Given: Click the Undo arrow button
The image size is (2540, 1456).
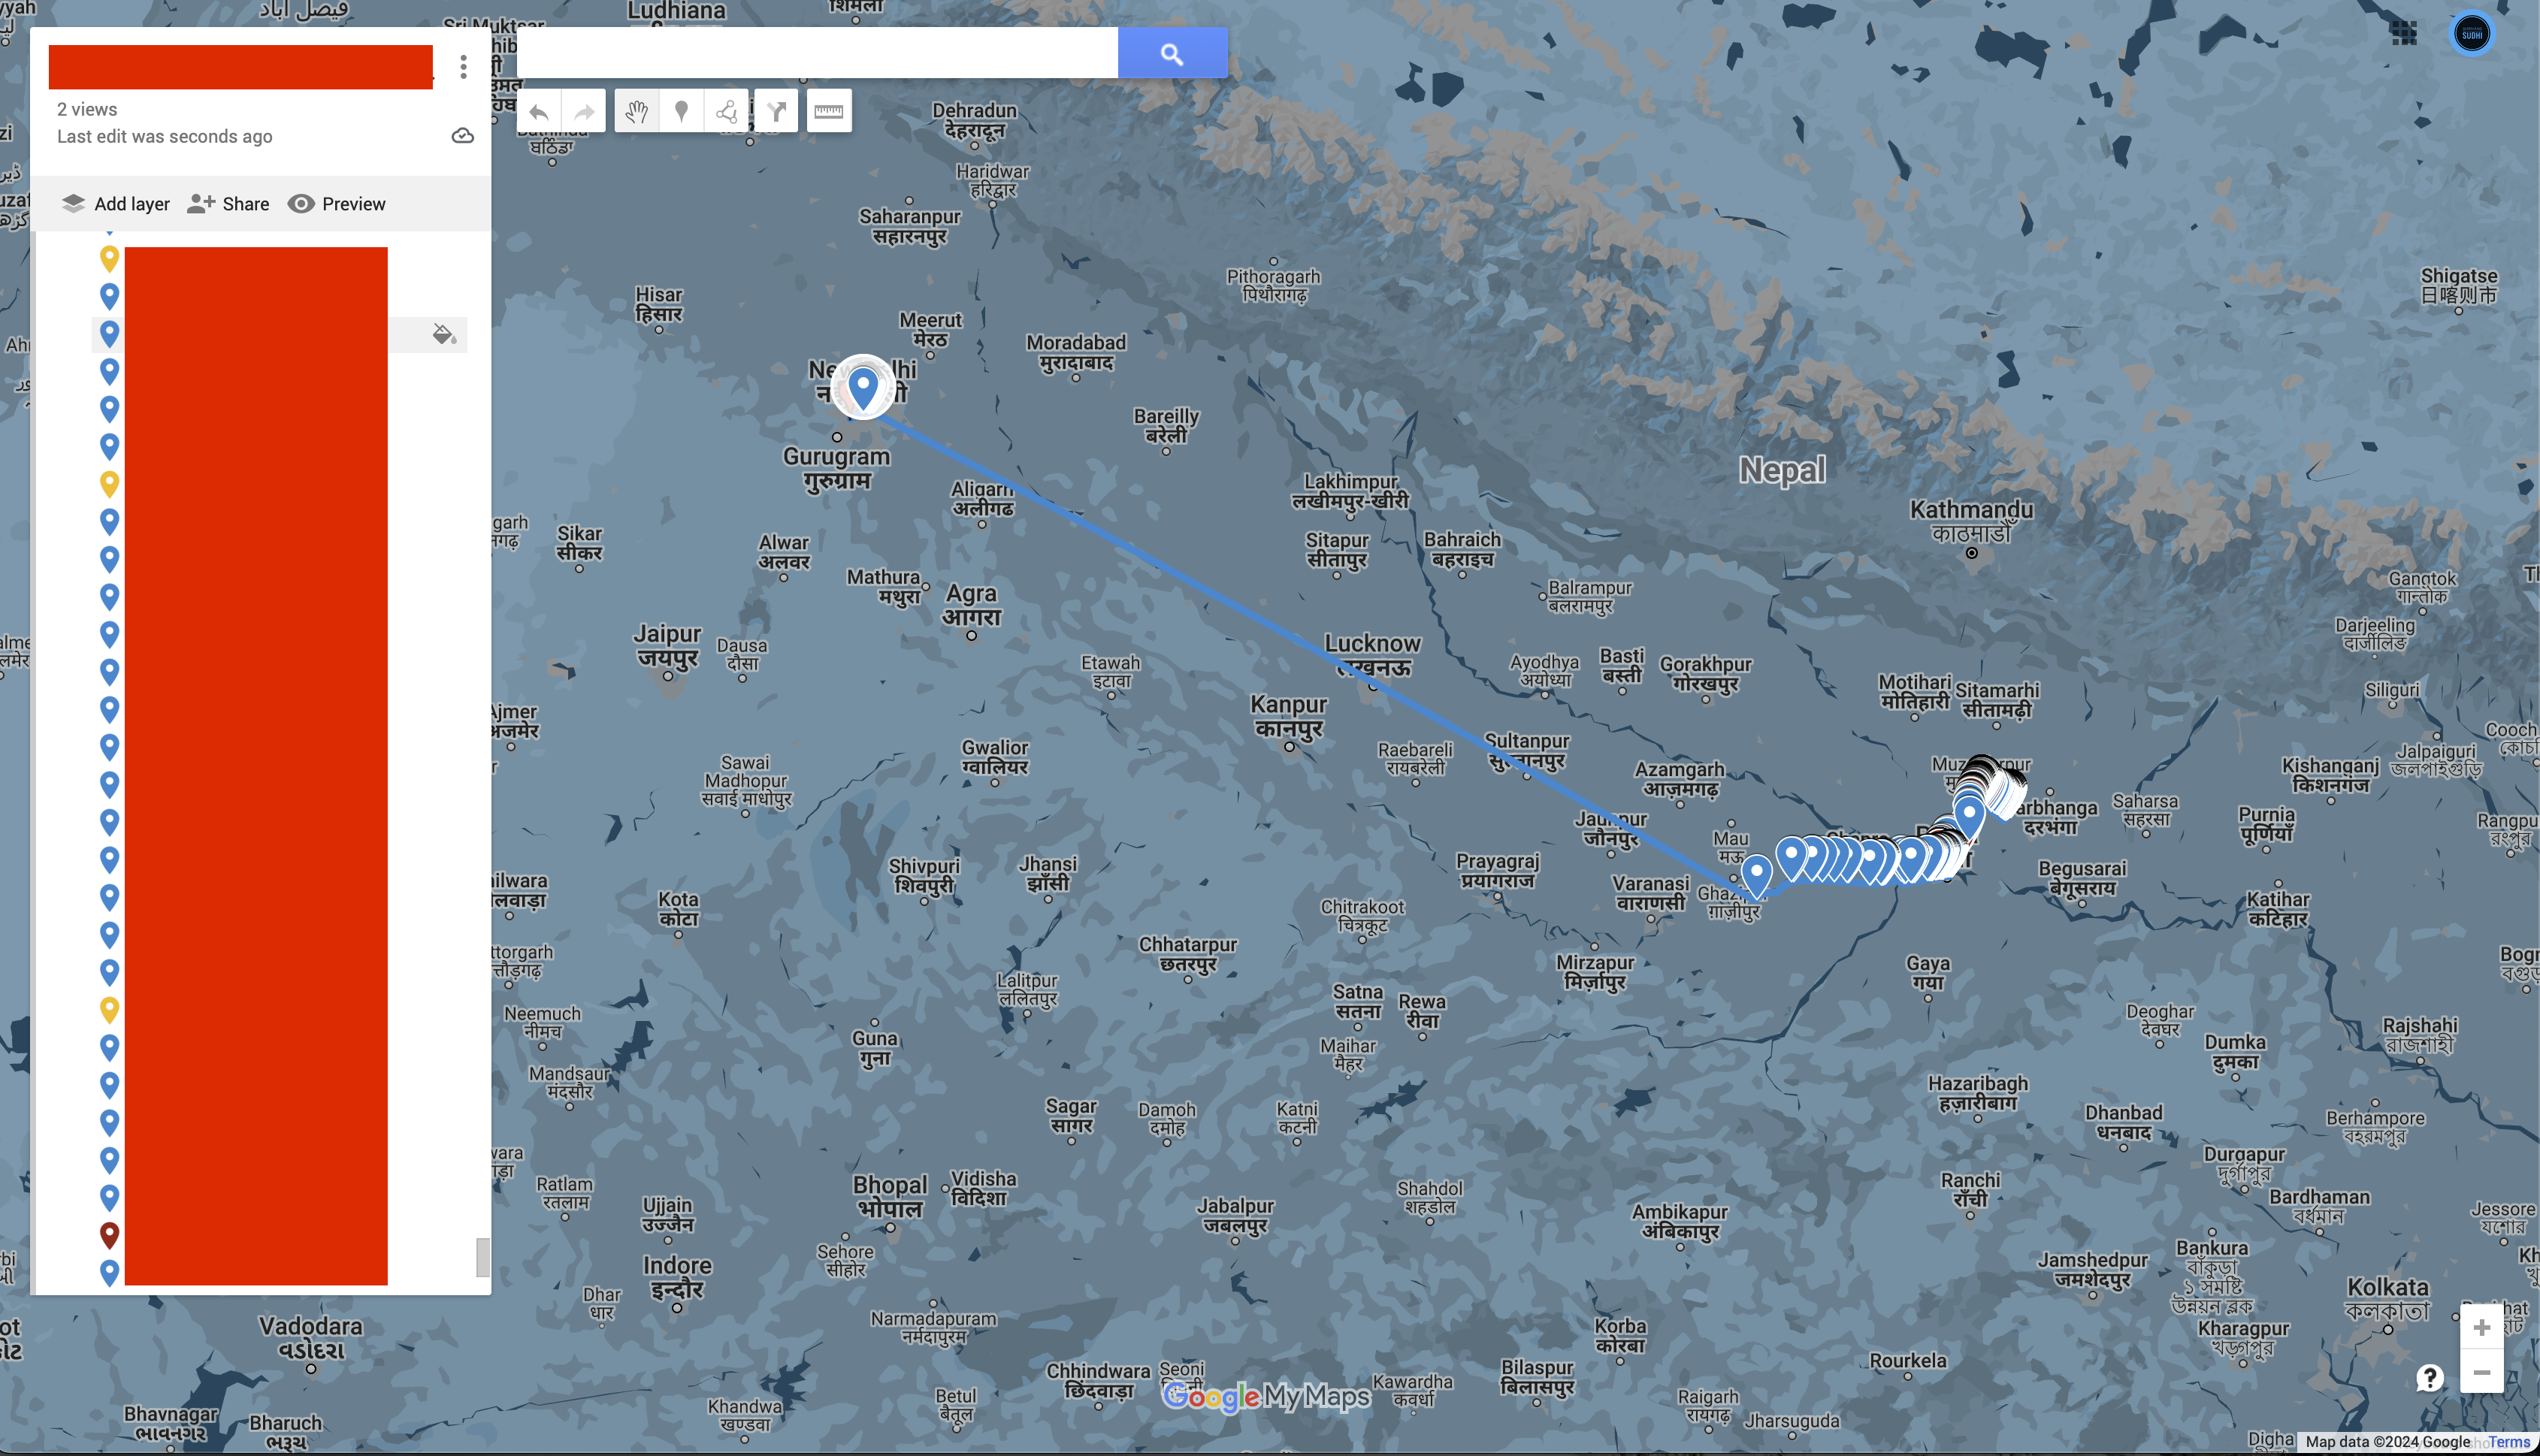Looking at the screenshot, I should point(539,112).
